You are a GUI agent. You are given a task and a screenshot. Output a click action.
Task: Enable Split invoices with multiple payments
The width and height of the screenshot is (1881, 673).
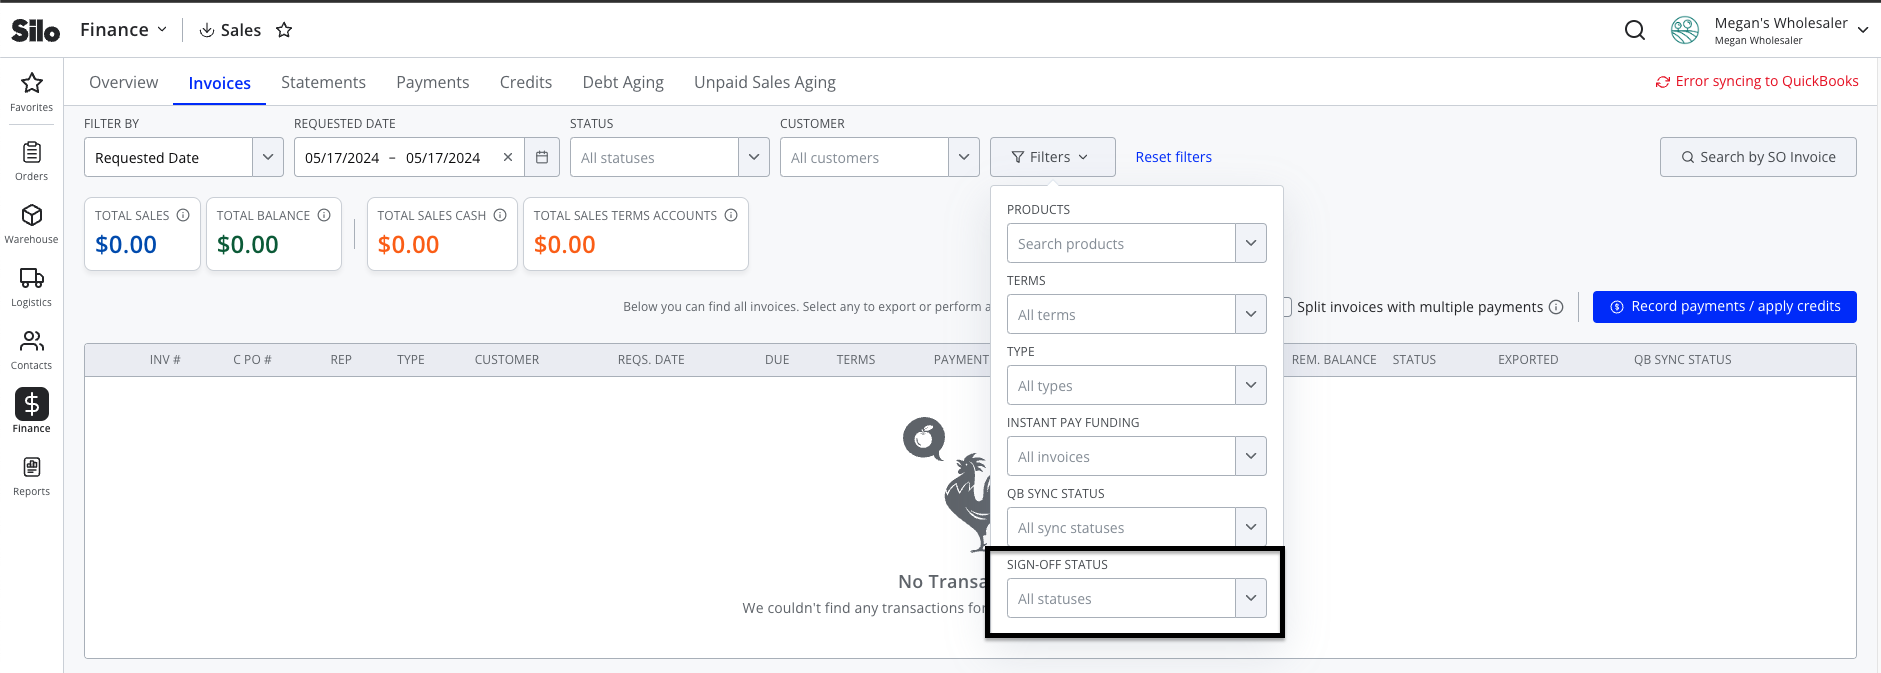point(1288,307)
